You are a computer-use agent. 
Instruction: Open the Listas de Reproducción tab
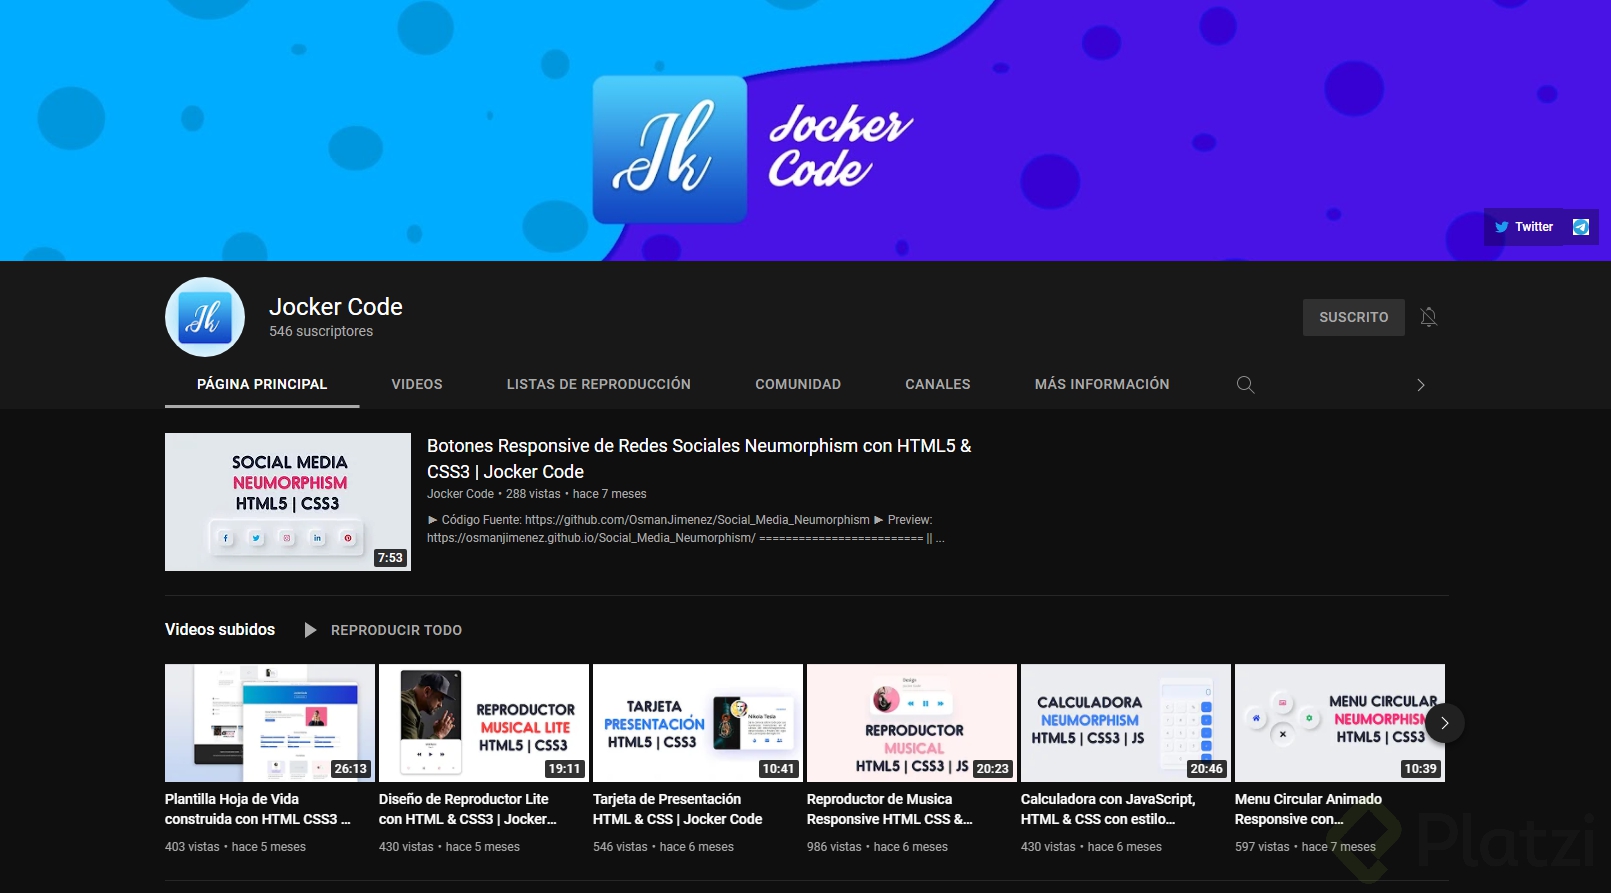point(598,384)
